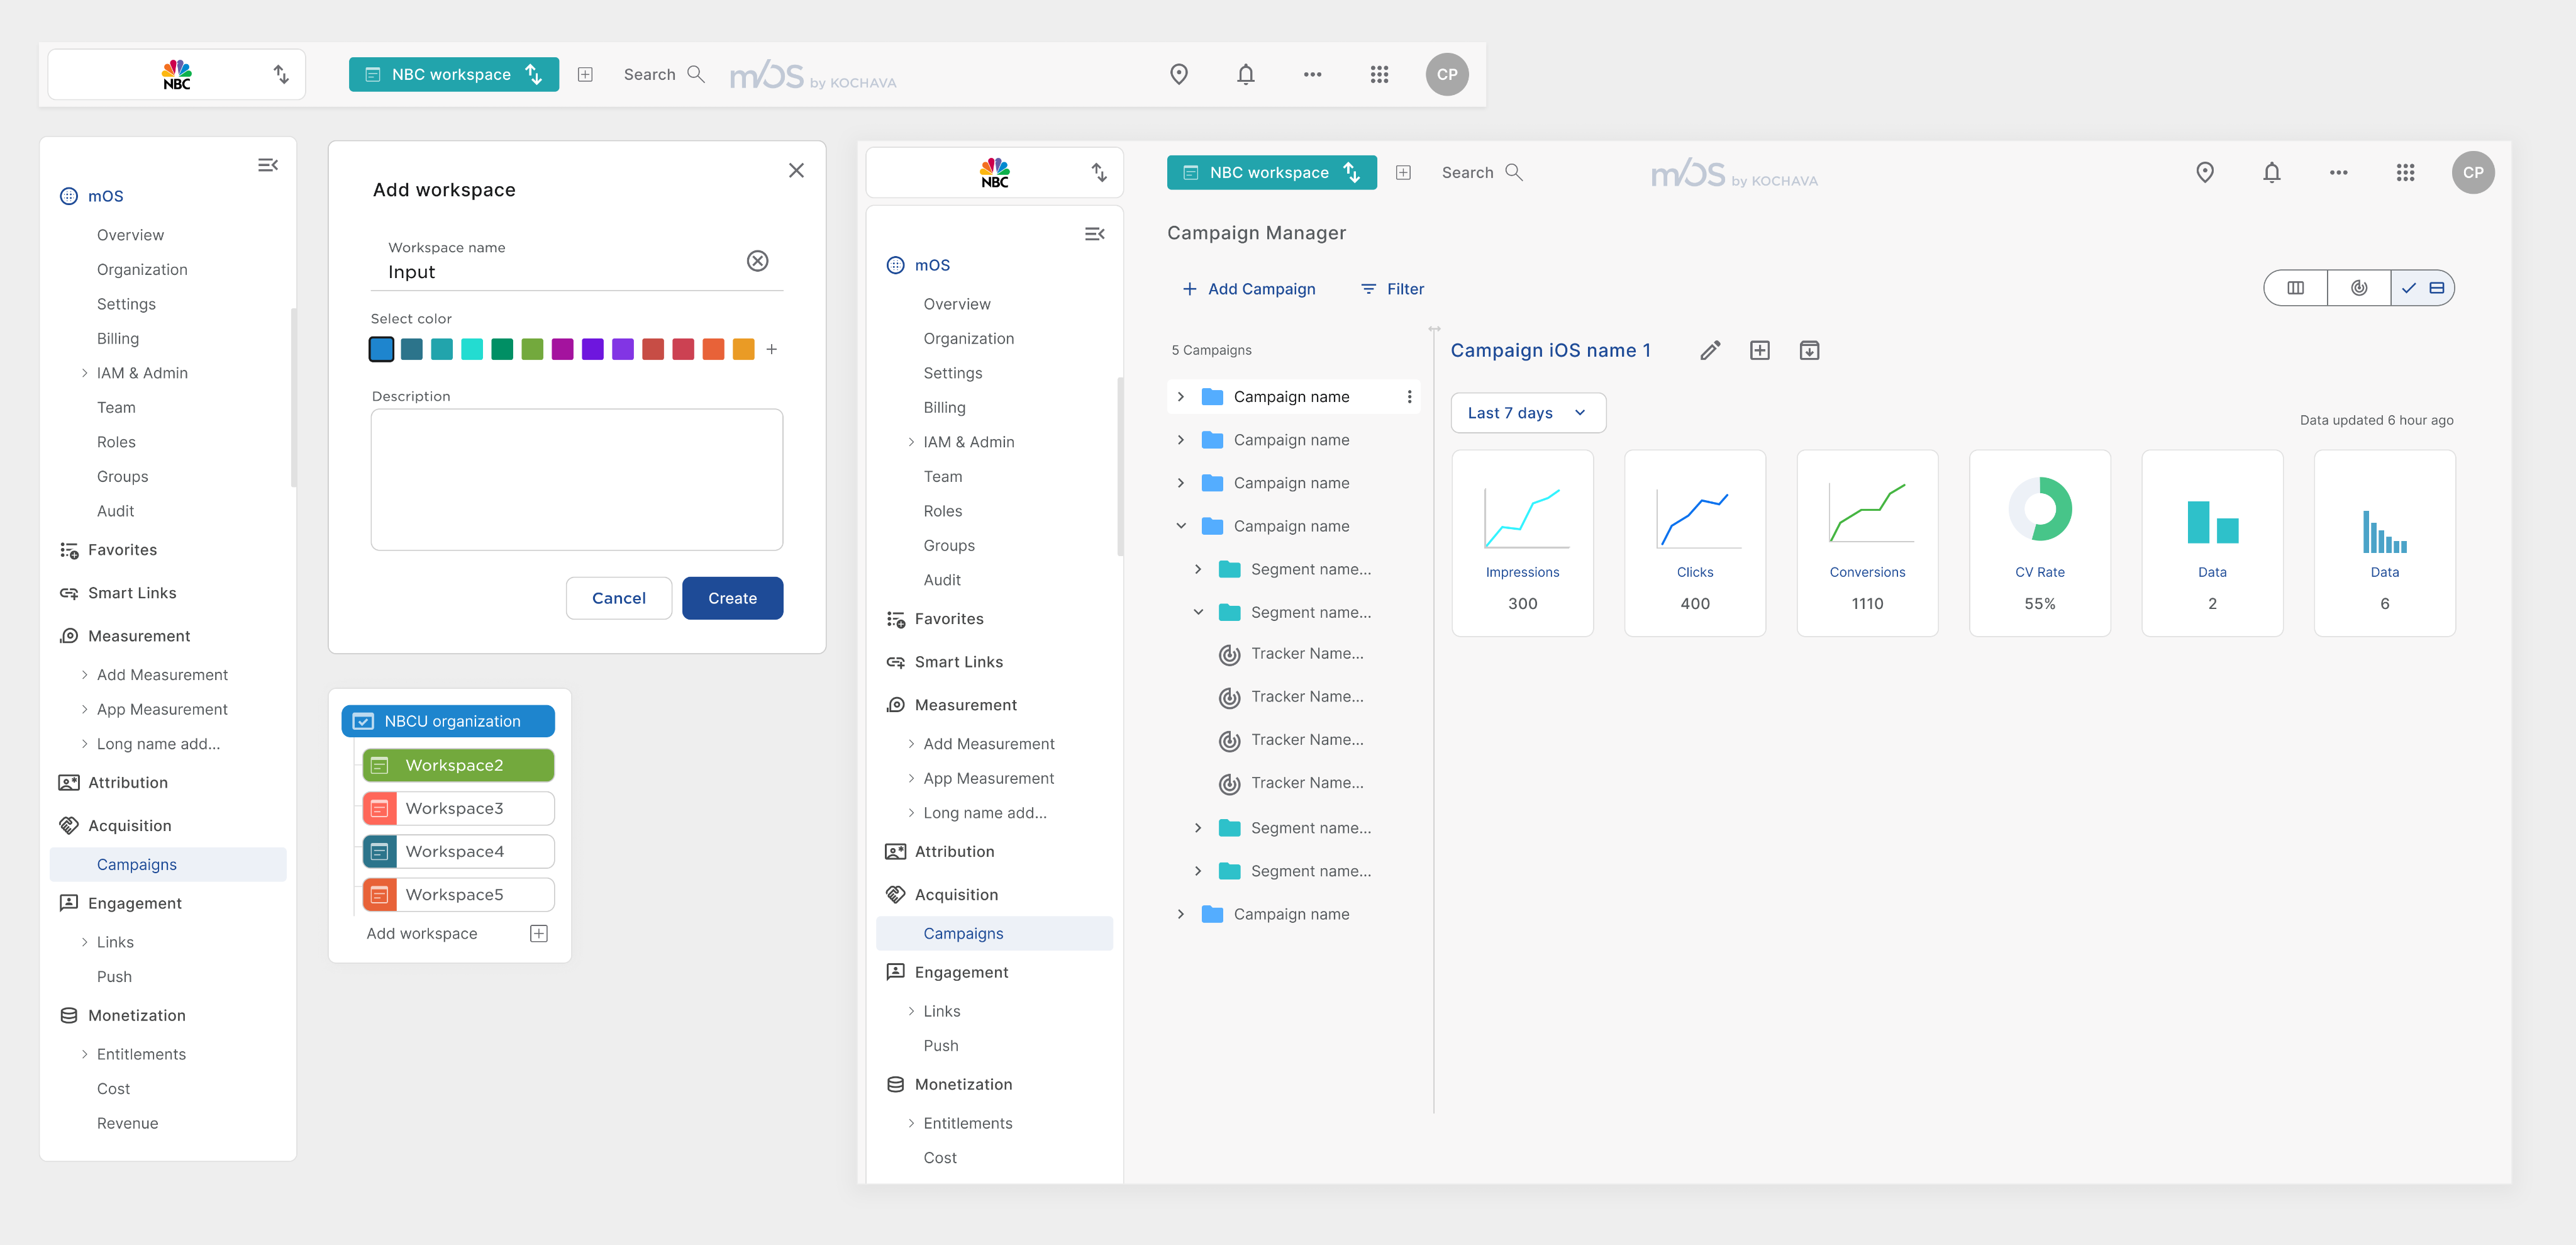The image size is (2576, 1245).
Task: Switch to columns view toggle
Action: [x=2295, y=288]
